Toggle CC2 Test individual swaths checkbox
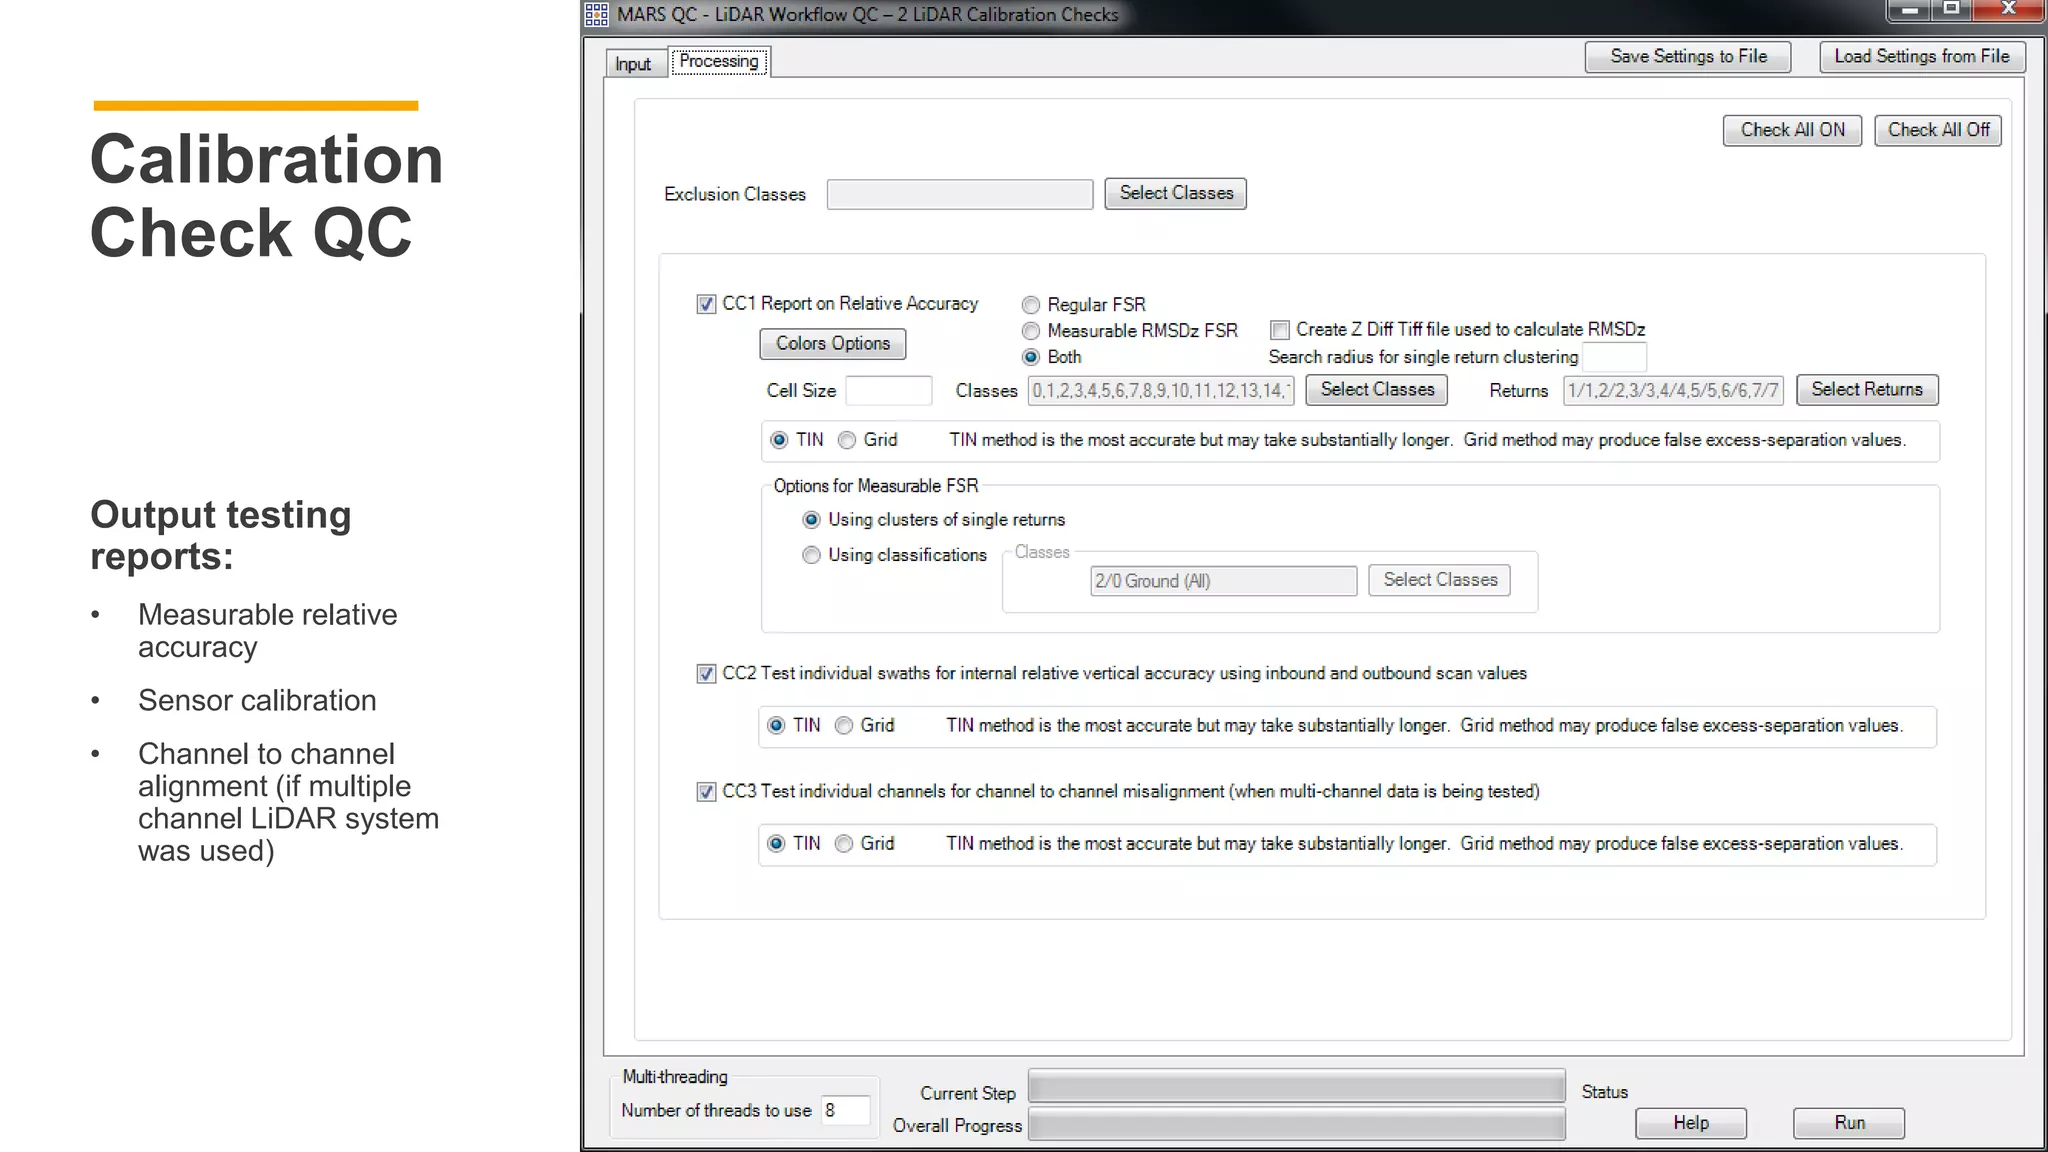The image size is (2048, 1152). tap(706, 674)
